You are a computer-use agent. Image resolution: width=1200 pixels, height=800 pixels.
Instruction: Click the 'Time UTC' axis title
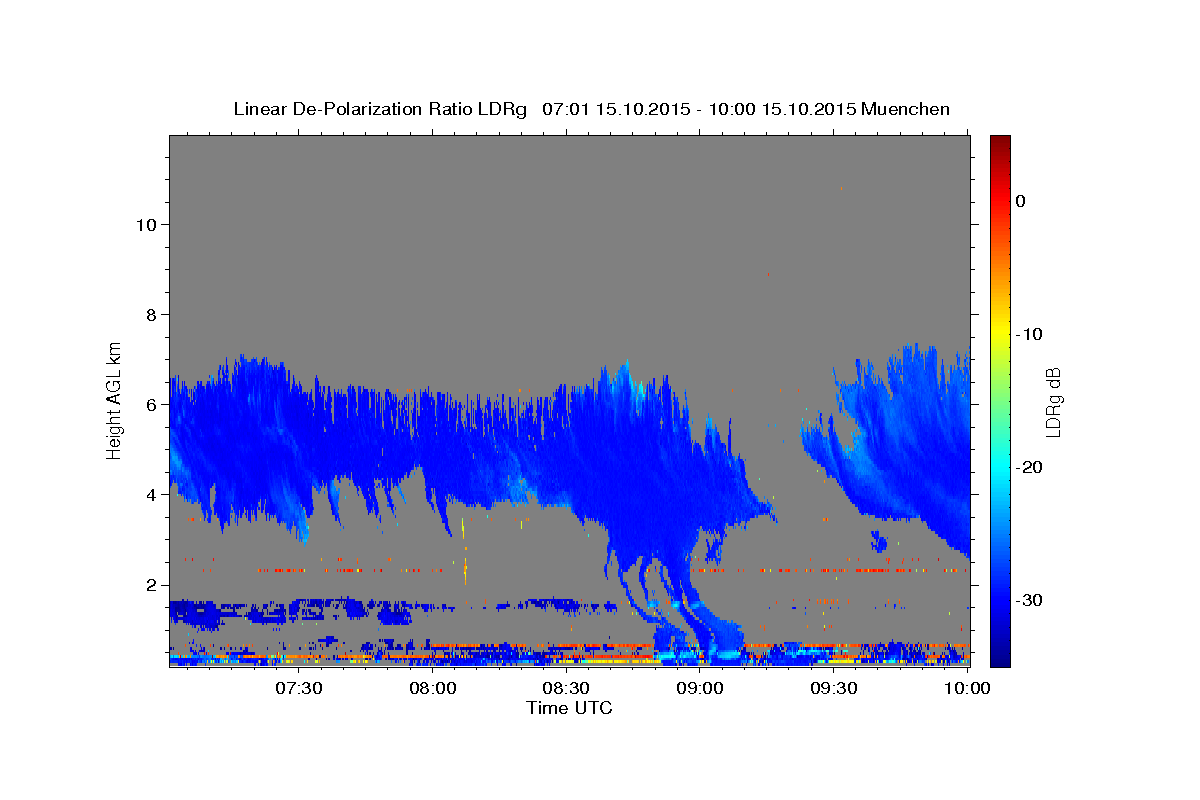pyautogui.click(x=569, y=708)
